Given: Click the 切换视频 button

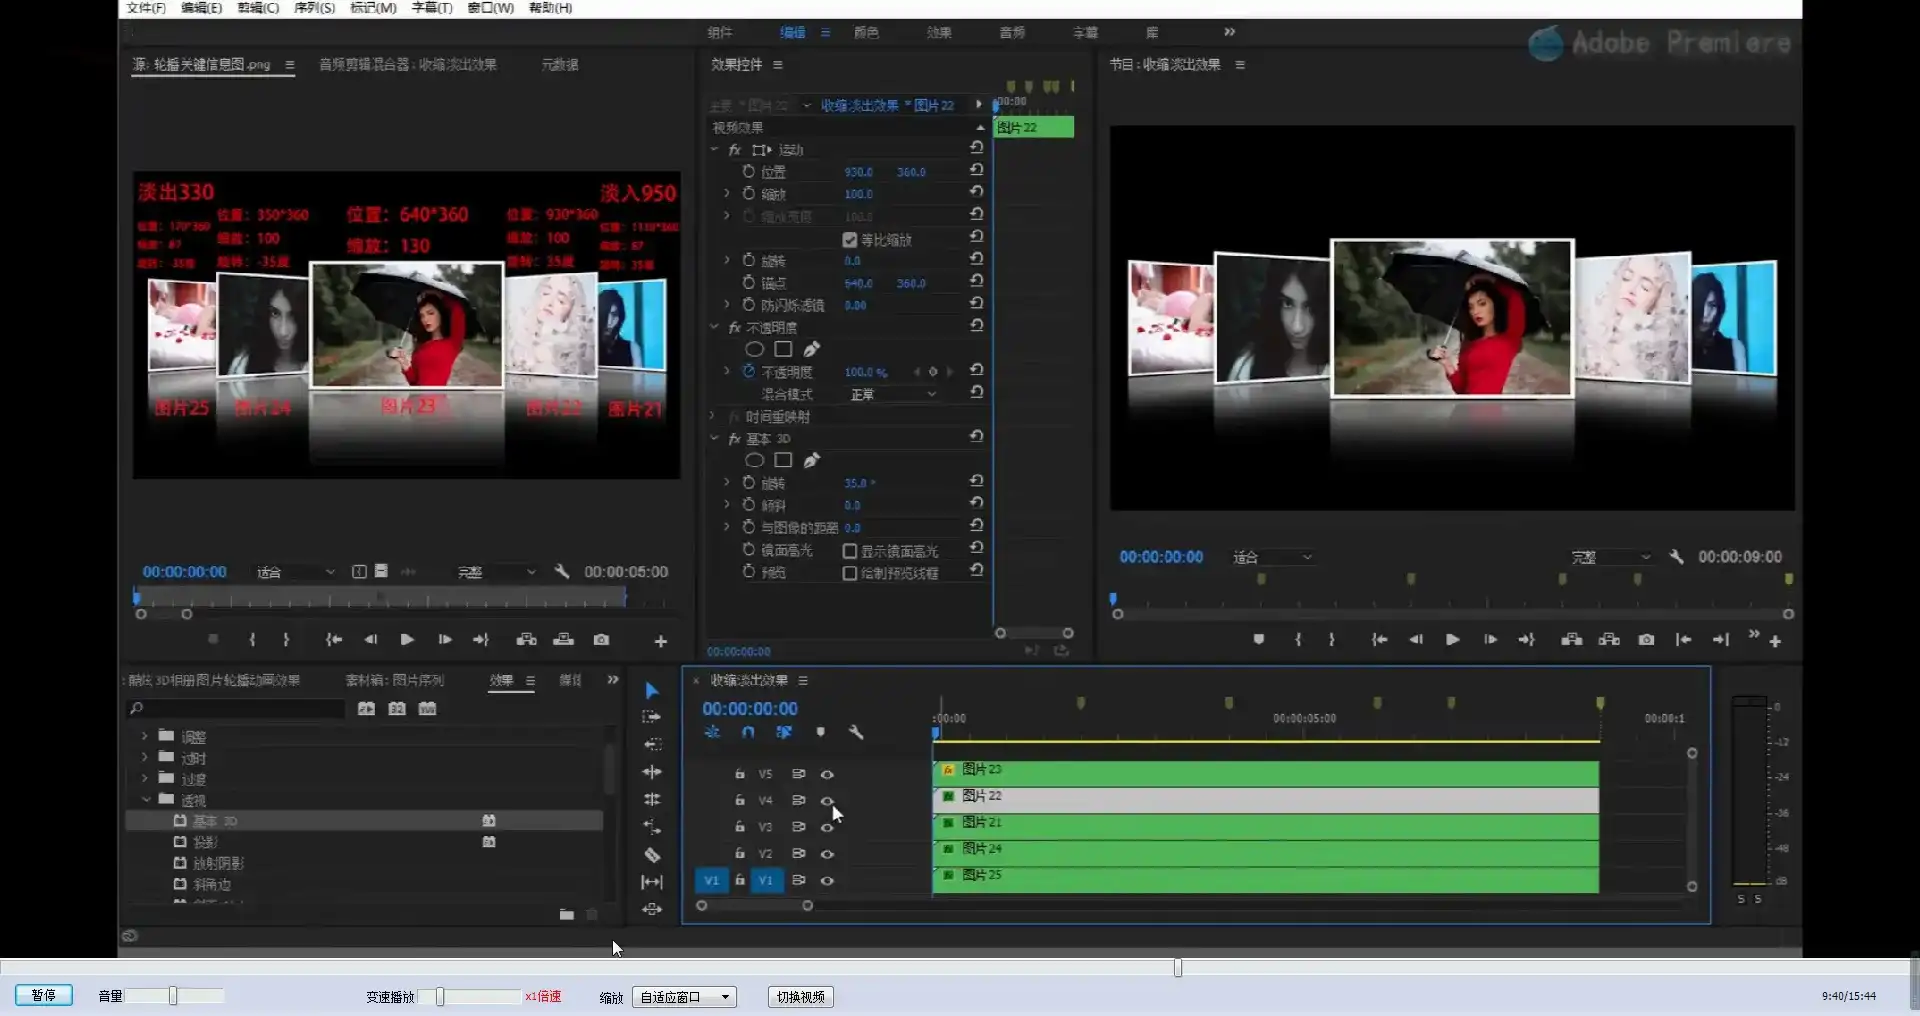Looking at the screenshot, I should coord(800,997).
